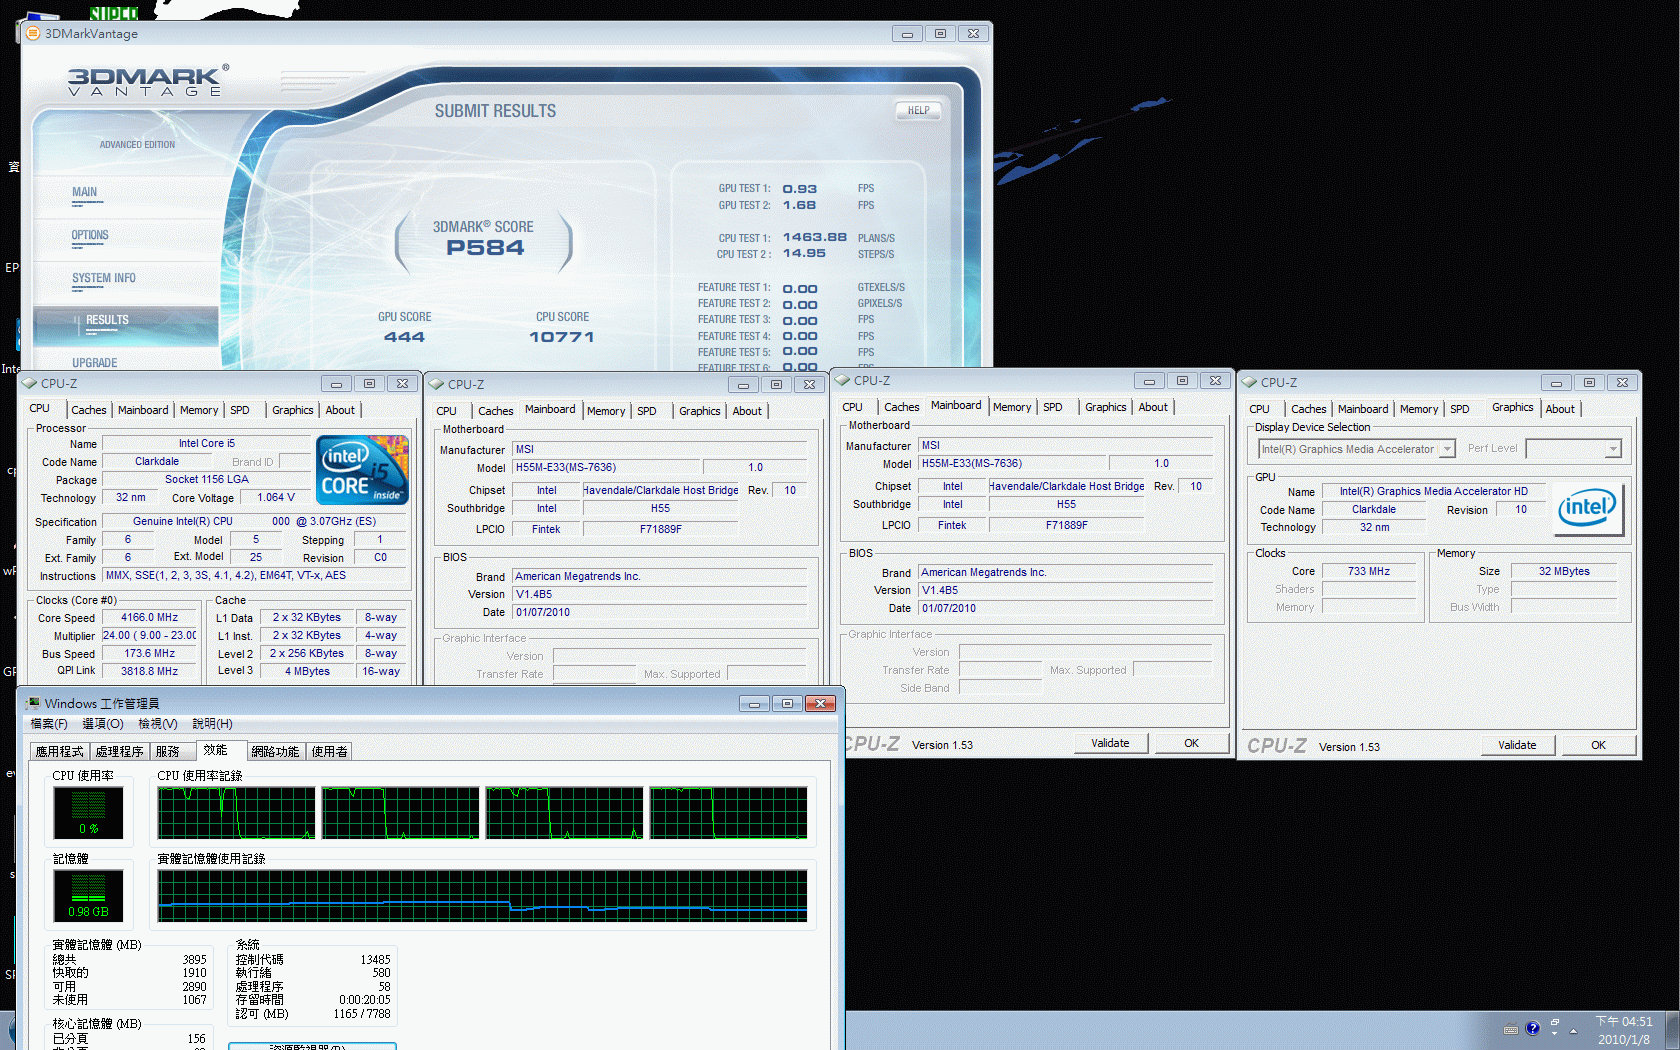Open the 說明(H) menu in Task Manager
This screenshot has width=1680, height=1050.
click(x=212, y=723)
